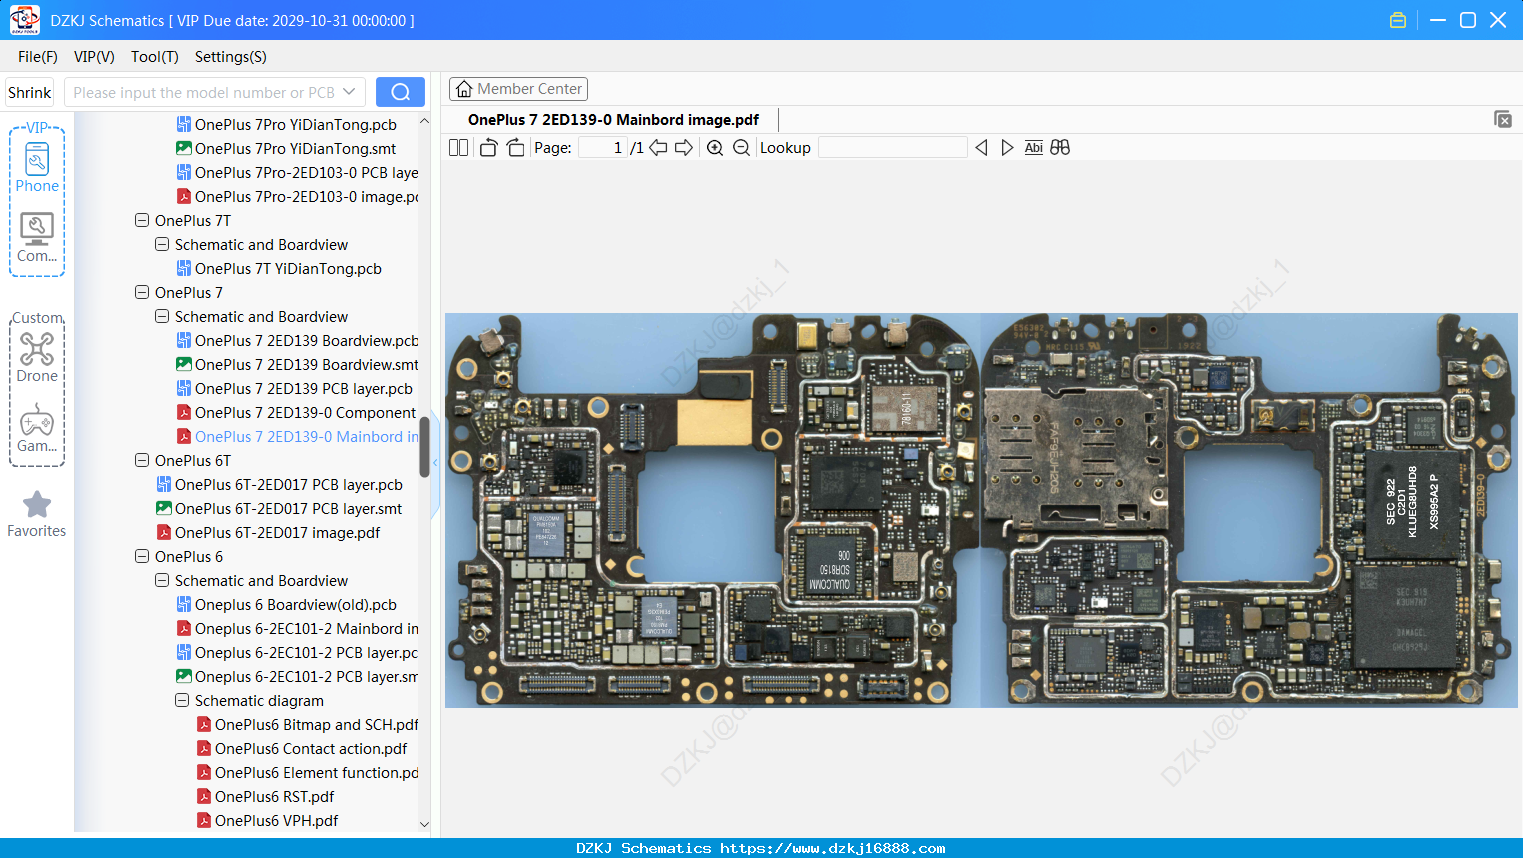Image resolution: width=1523 pixels, height=858 pixels.
Task: Click the tree panel vertical scrollbar thumb
Action: tap(424, 447)
